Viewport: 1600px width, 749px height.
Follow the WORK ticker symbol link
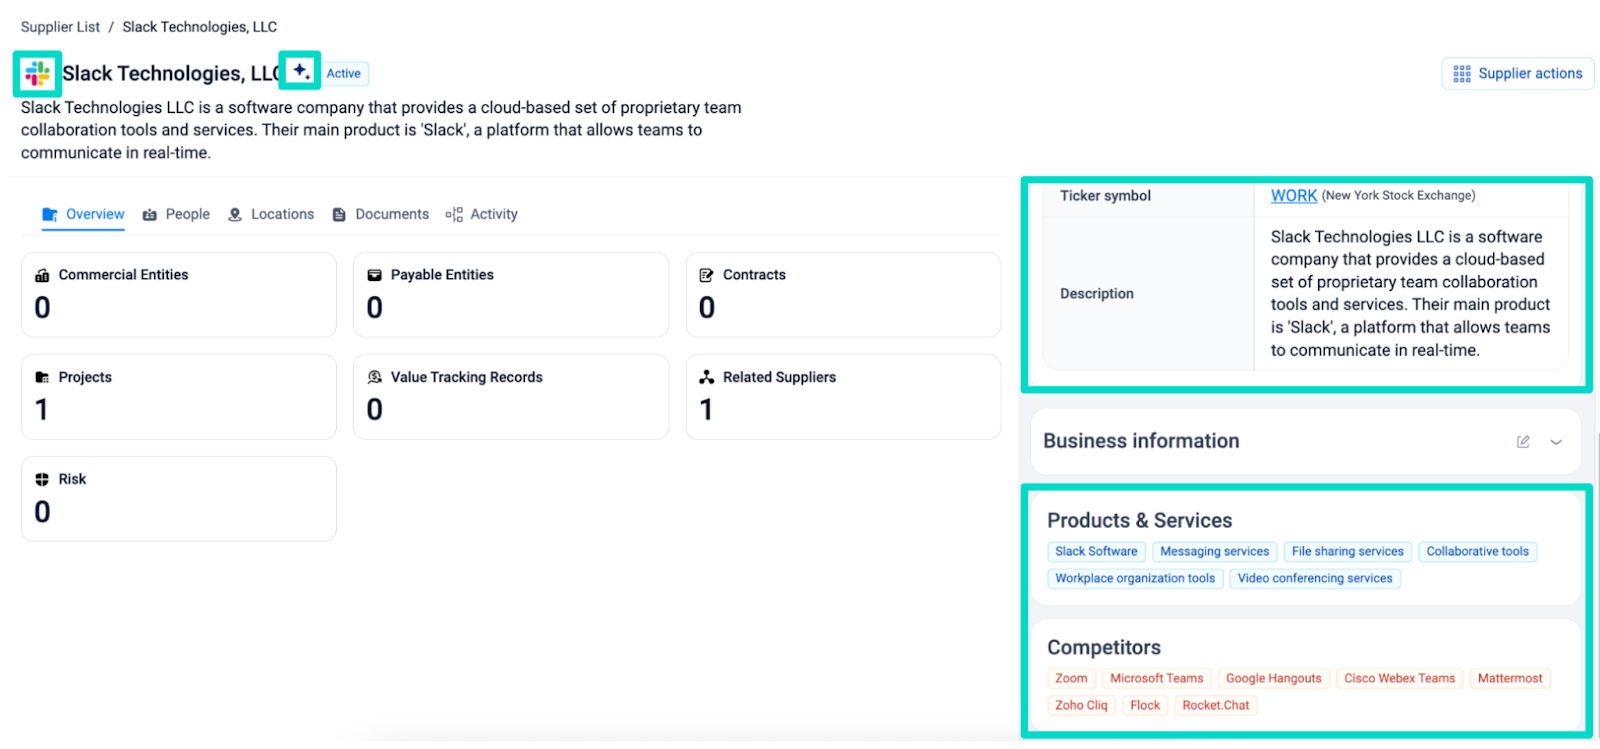click(x=1293, y=196)
